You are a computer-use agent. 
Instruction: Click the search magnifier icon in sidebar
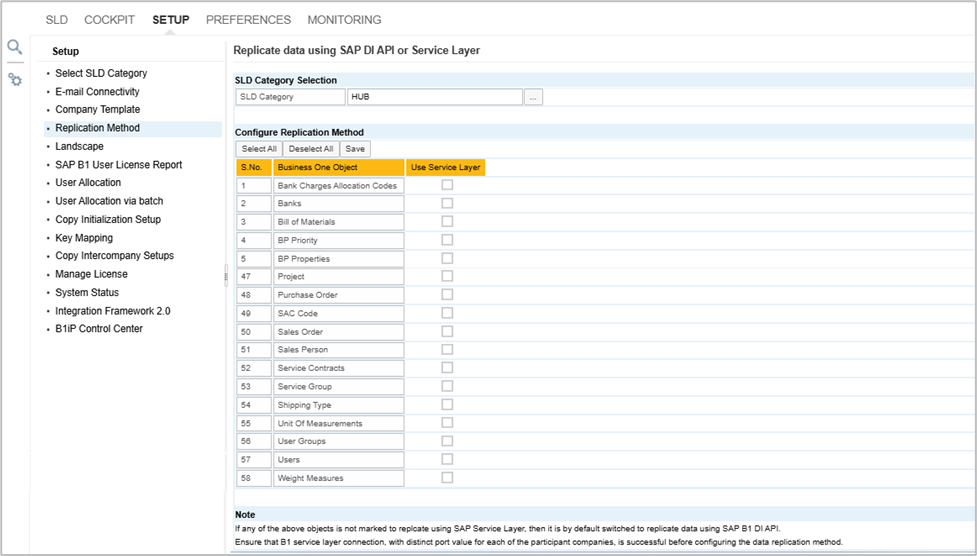point(14,47)
